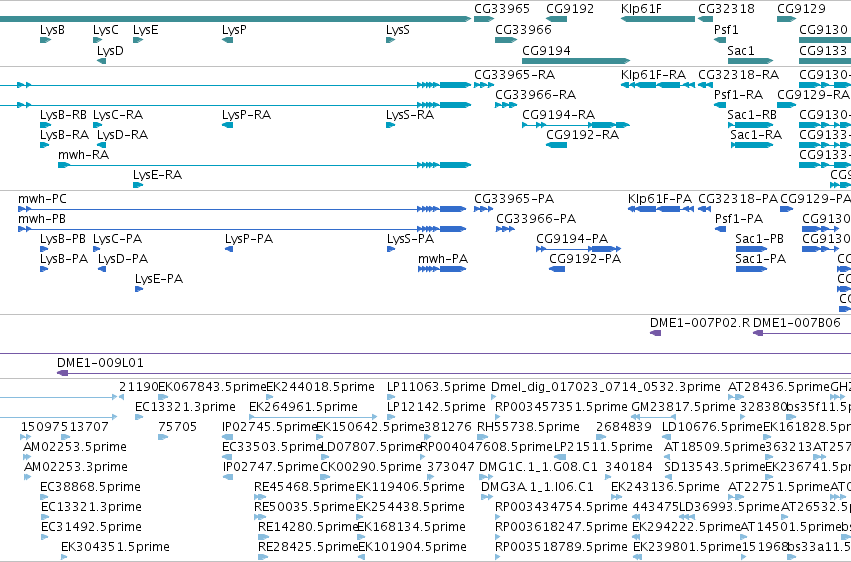Select the LysP gene arrow
This screenshot has width=851, height=562.
coord(227,40)
